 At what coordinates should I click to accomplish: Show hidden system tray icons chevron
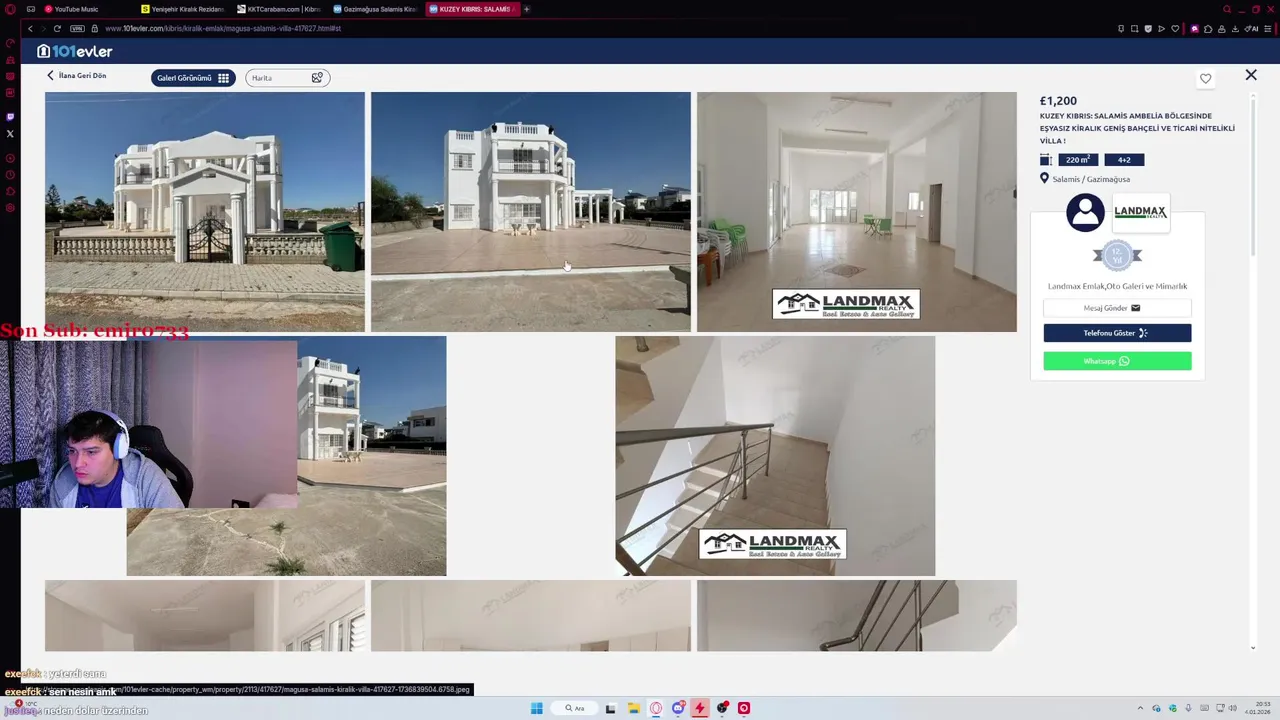point(1142,708)
